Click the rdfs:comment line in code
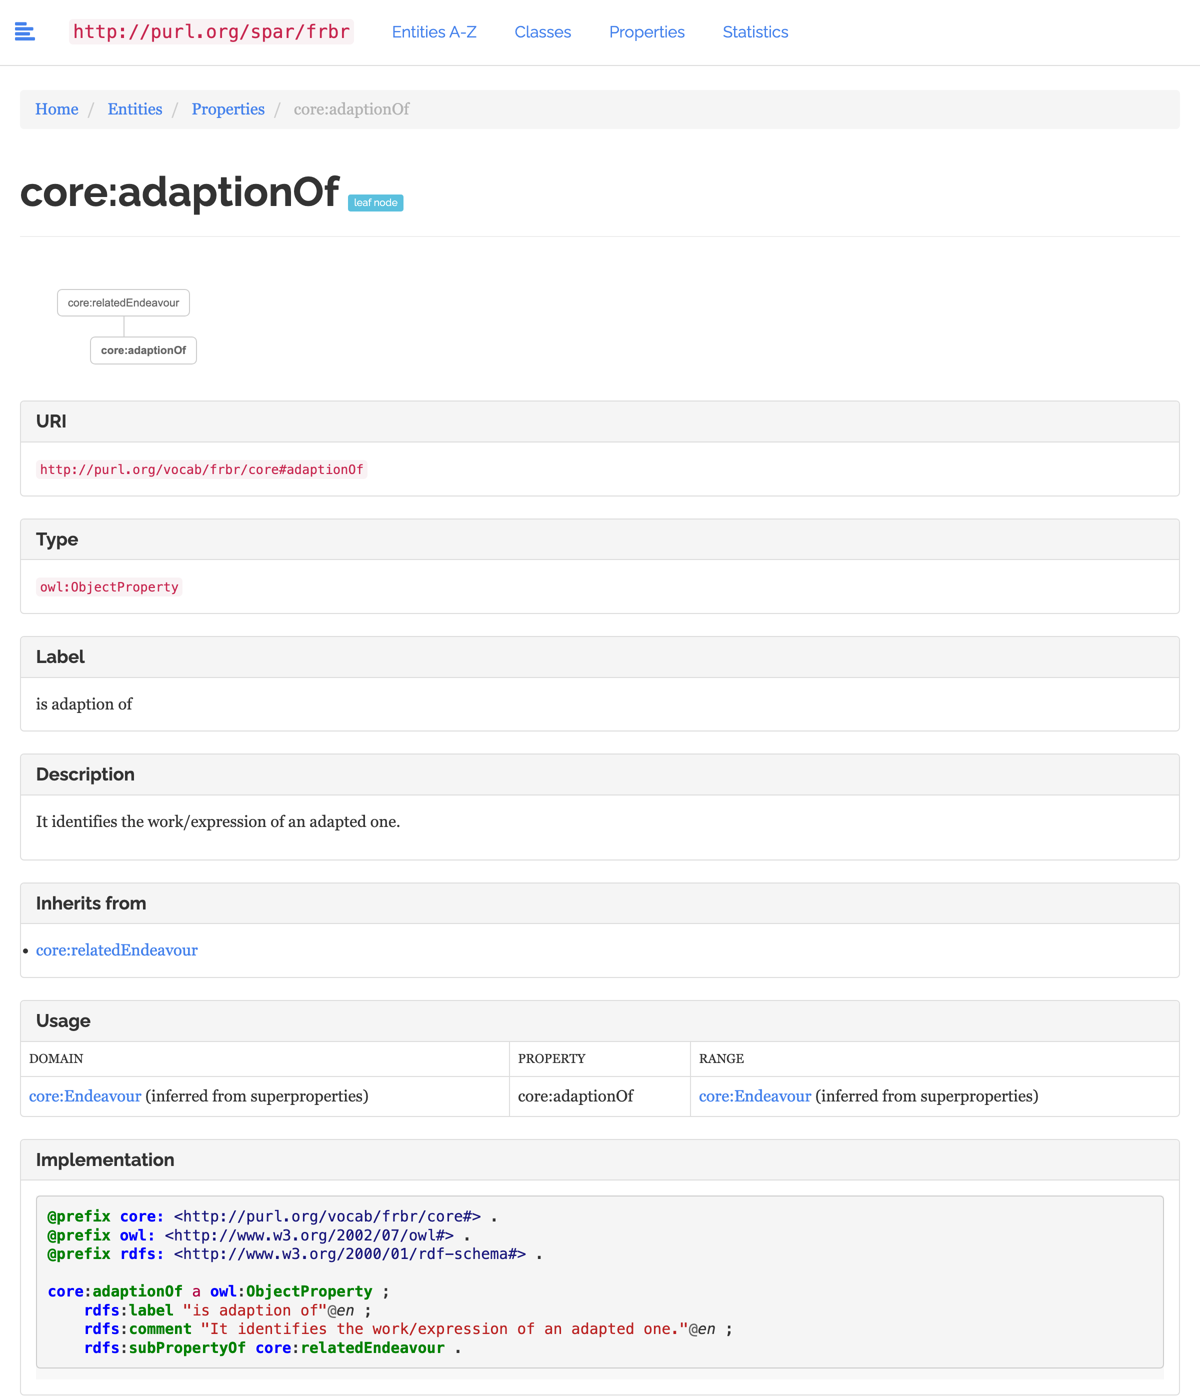The width and height of the screenshot is (1200, 1400). (408, 1329)
